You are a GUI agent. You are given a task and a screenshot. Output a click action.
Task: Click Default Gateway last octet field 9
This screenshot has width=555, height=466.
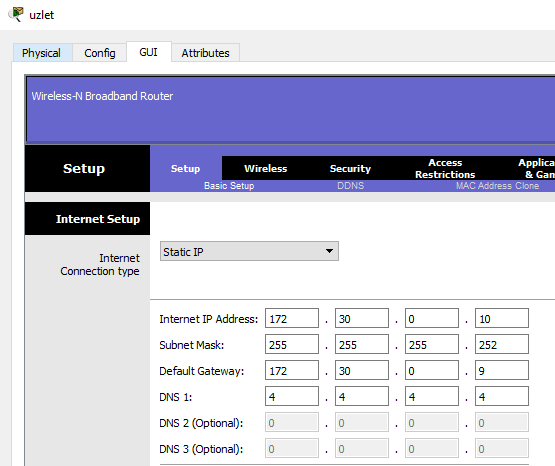pyautogui.click(x=502, y=370)
